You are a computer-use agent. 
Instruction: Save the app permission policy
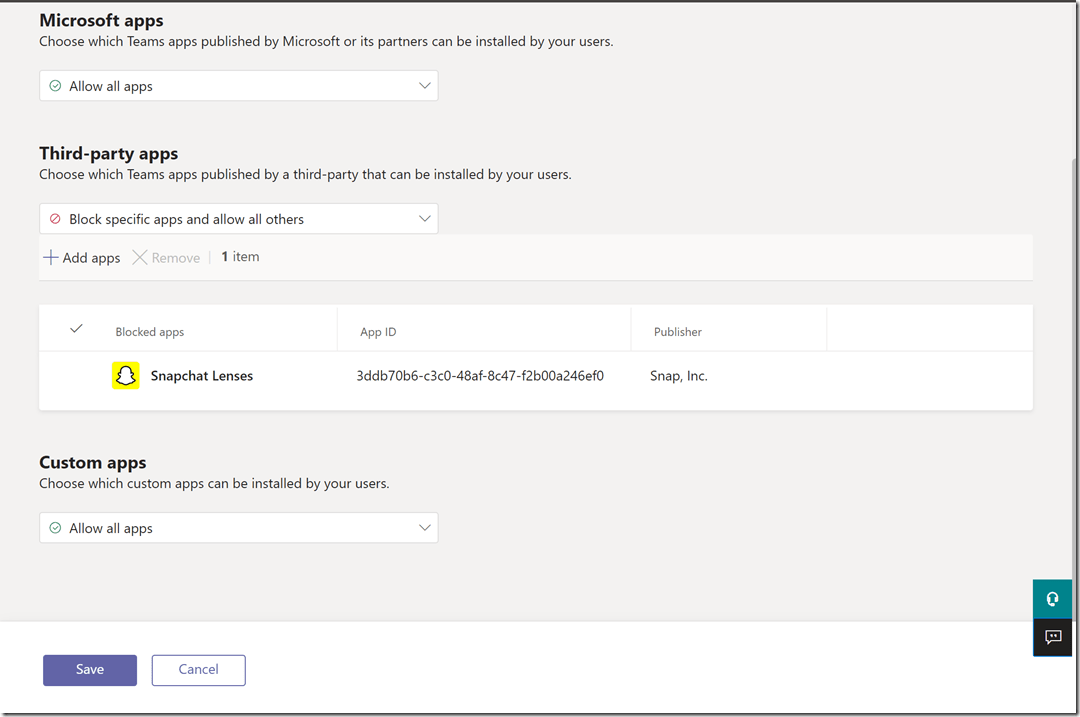point(90,670)
